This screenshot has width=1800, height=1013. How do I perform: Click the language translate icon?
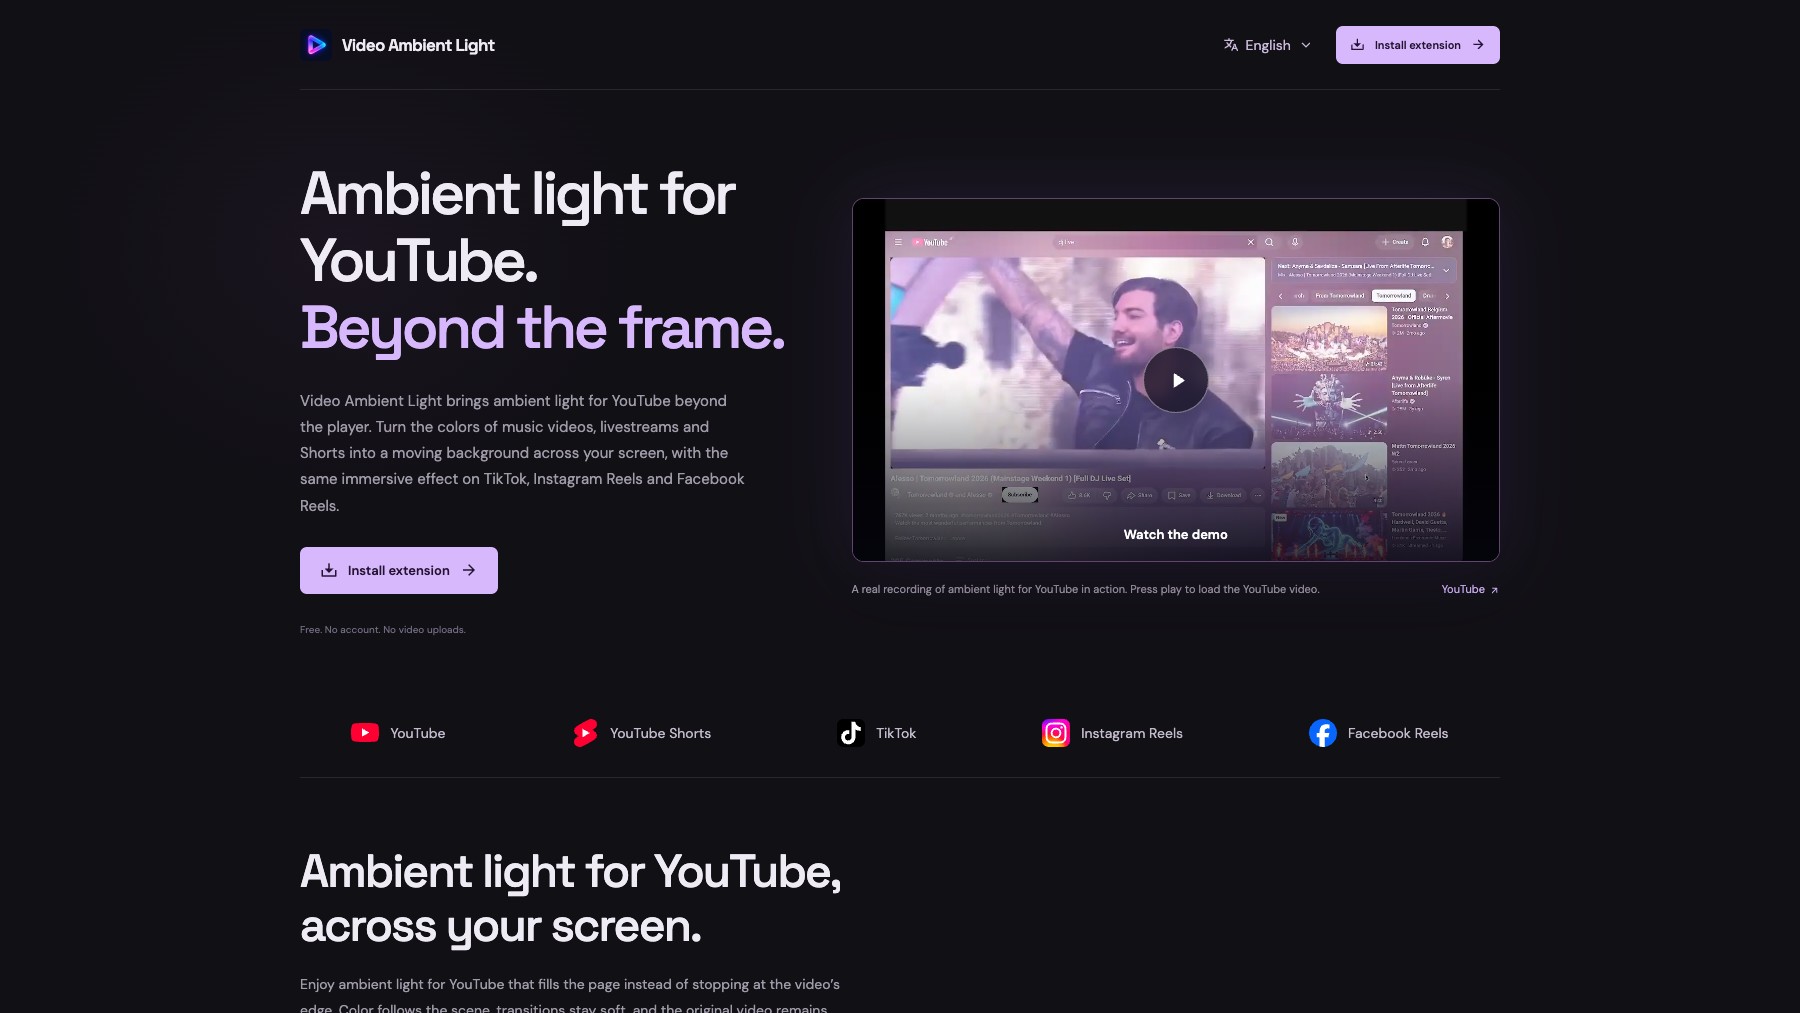pos(1231,45)
